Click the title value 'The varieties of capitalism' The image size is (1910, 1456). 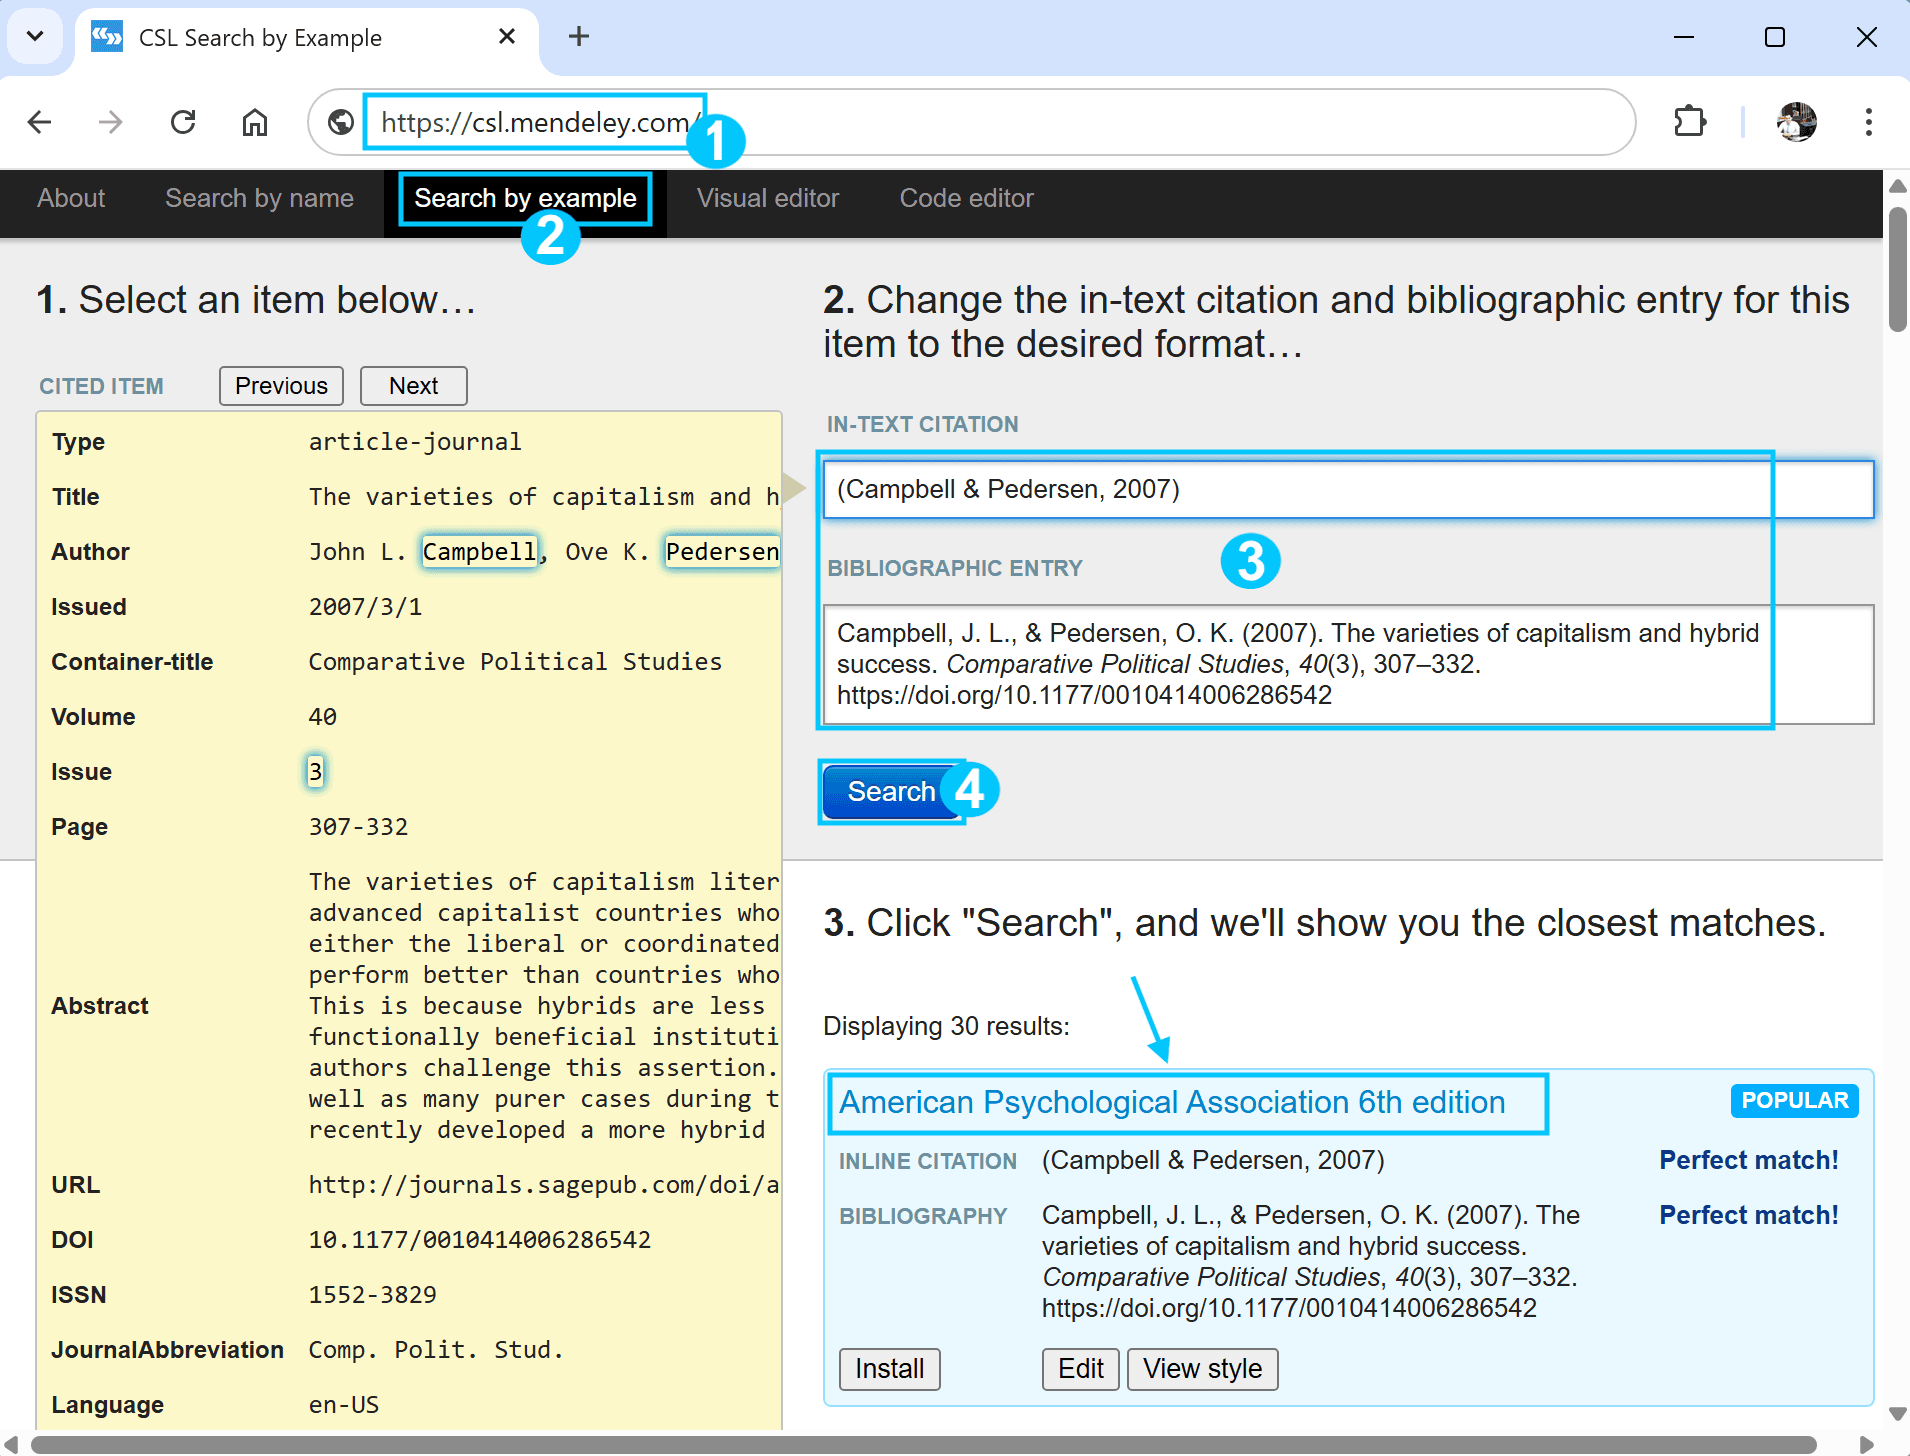[x=544, y=497]
